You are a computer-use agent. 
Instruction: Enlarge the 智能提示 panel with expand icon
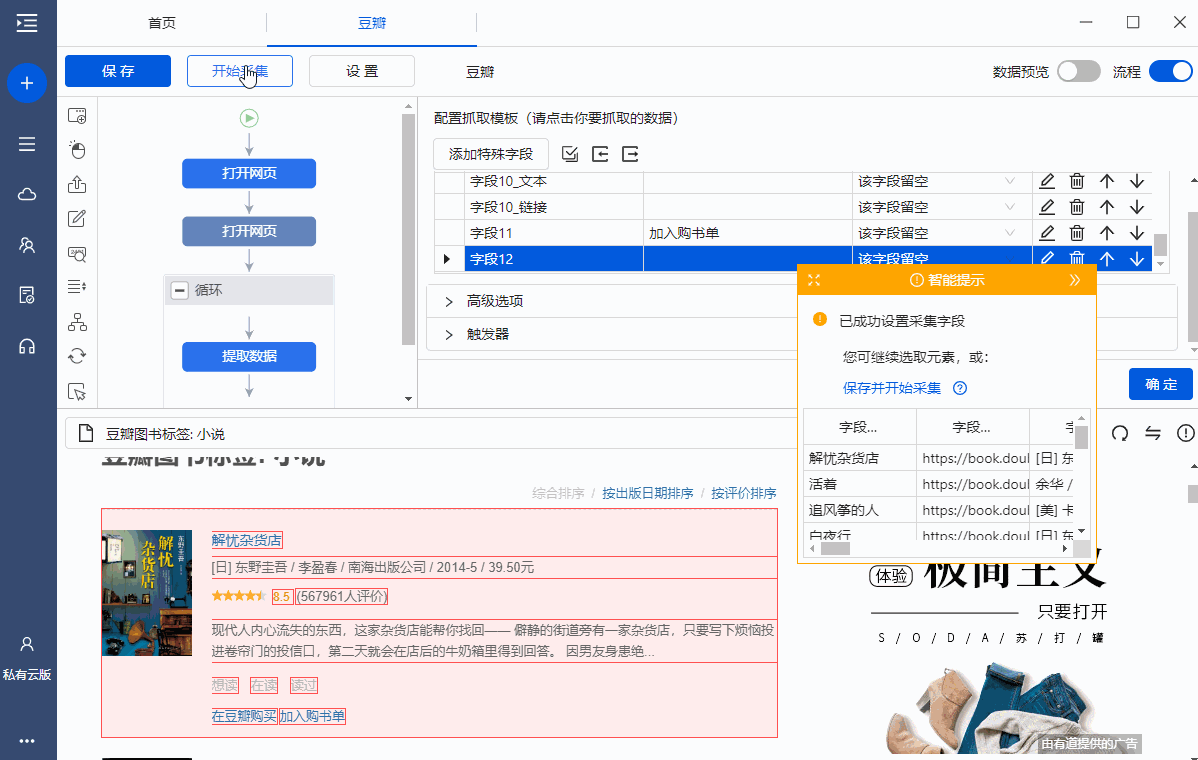814,280
